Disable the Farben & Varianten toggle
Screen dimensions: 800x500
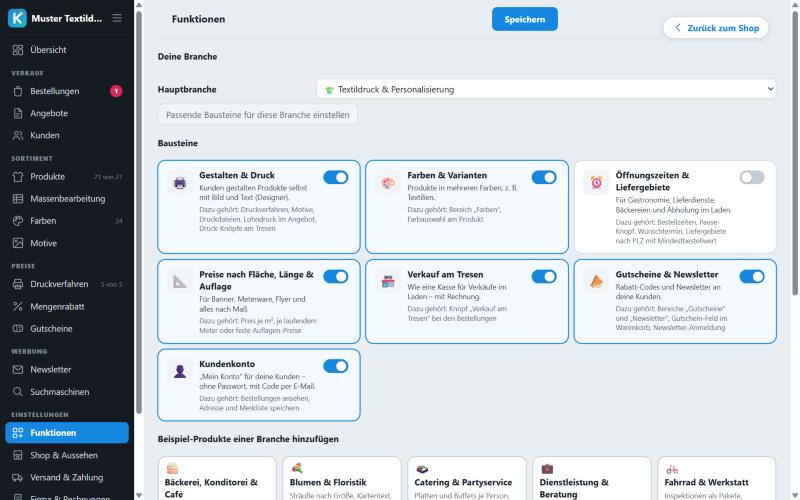[x=544, y=178]
